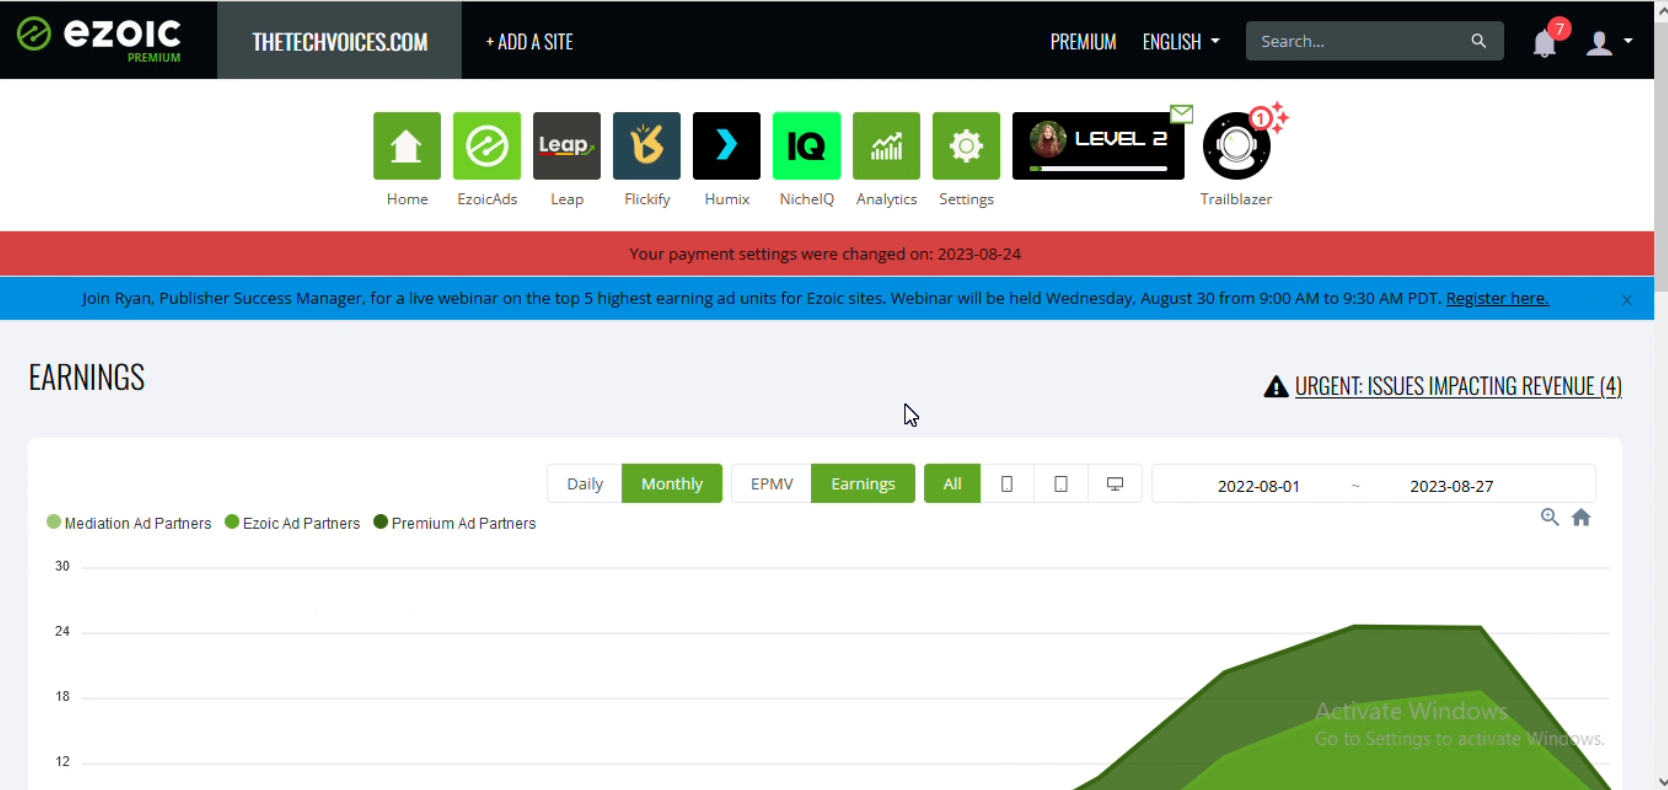Viewport: 1668px width, 790px height.
Task: Toggle Premium Ad Partners legend series
Action: (x=454, y=523)
